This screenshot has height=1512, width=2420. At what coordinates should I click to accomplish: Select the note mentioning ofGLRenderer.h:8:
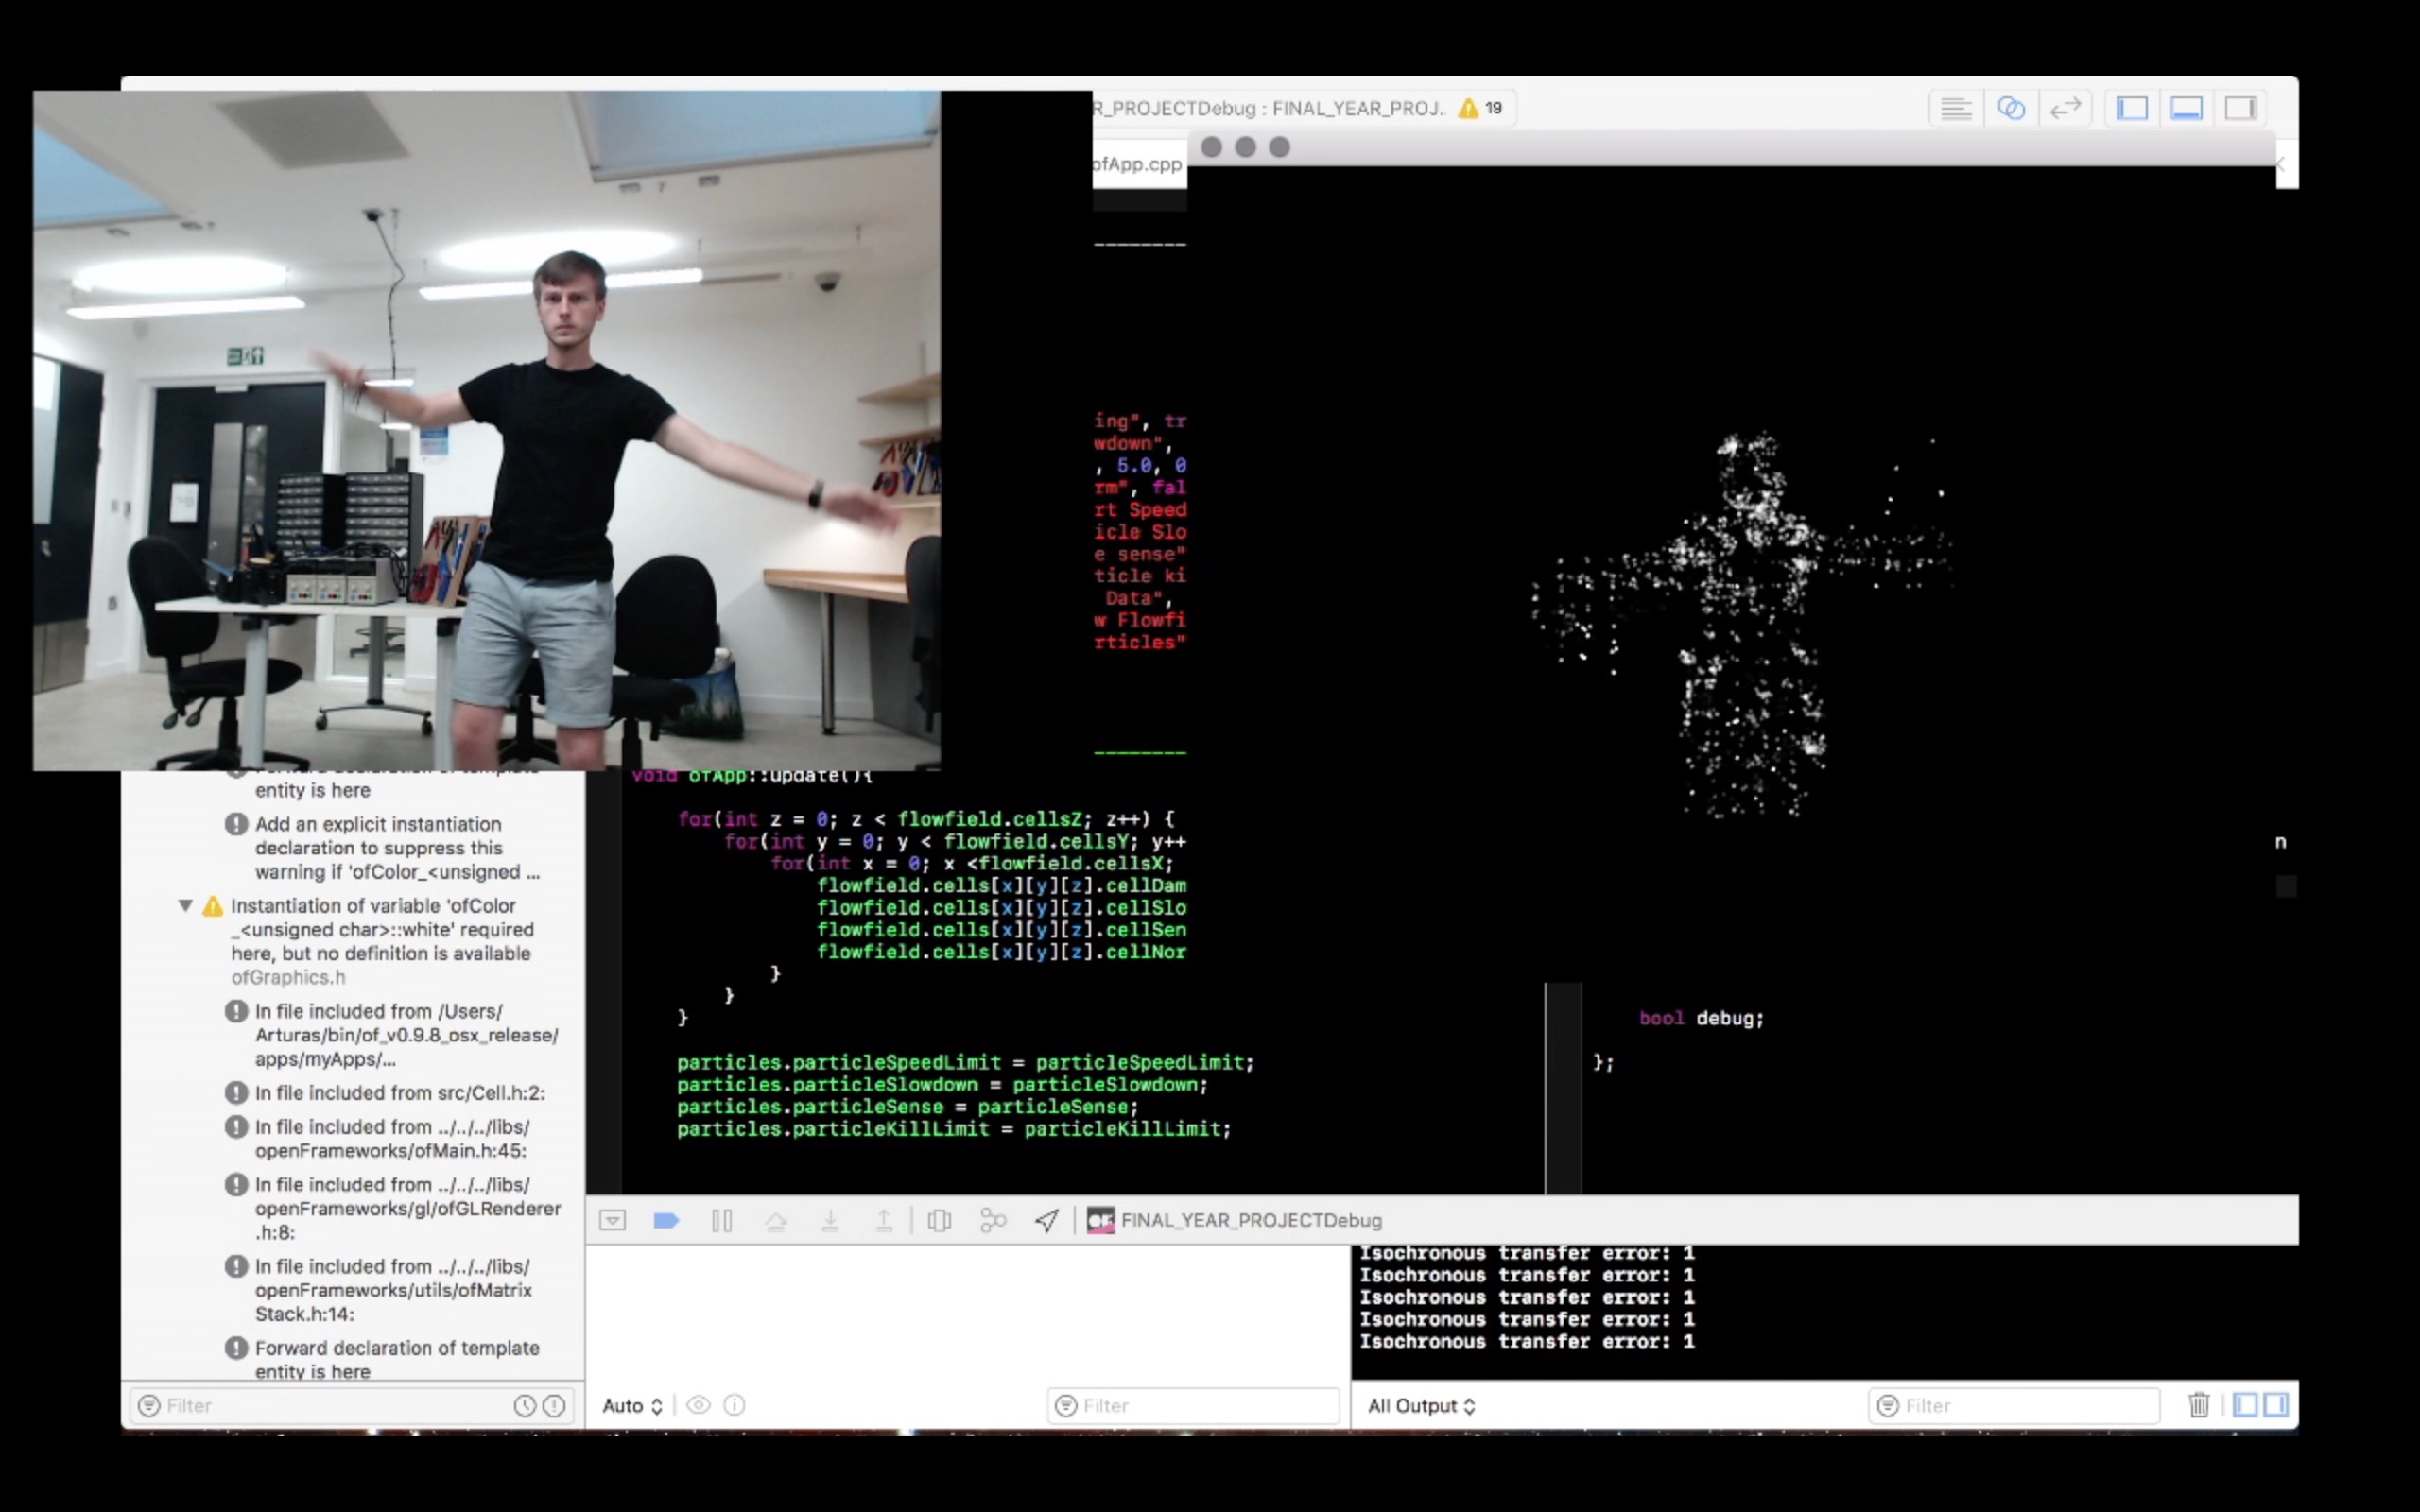click(393, 1208)
